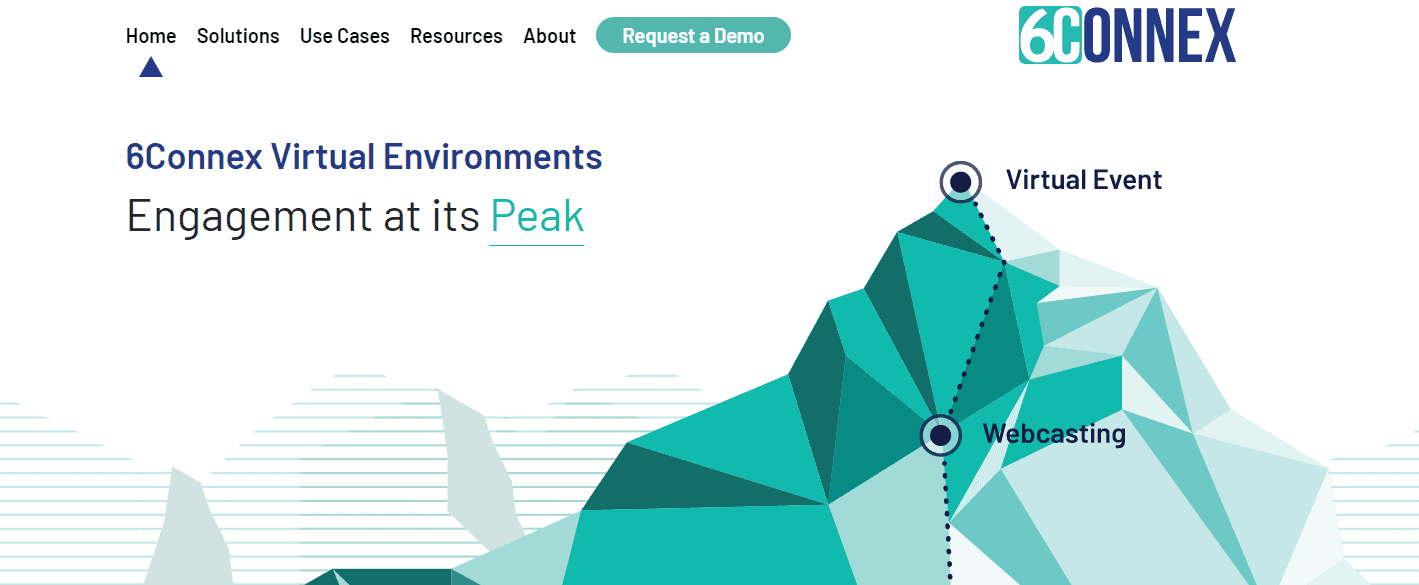1419x585 pixels.
Task: Select the Webcasting marker on the mountain
Action: (940, 435)
